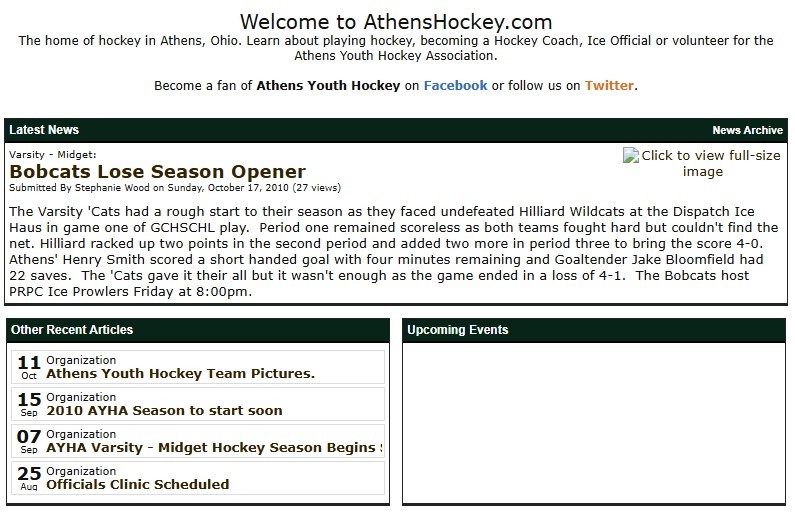Open the News Archive
This screenshot has height=512, width=795.
pos(747,130)
